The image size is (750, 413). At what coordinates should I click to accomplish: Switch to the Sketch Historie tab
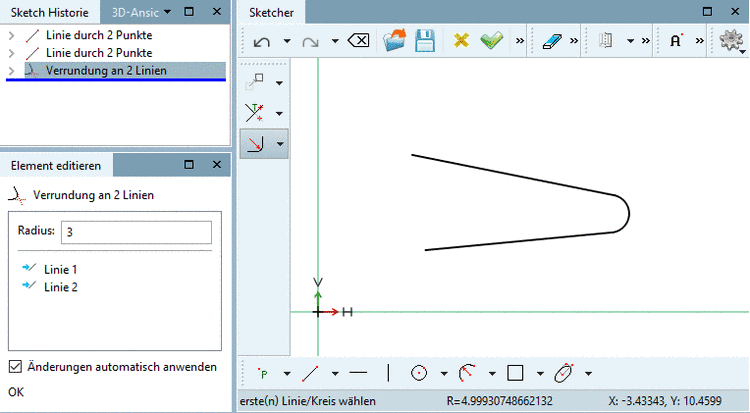point(50,12)
